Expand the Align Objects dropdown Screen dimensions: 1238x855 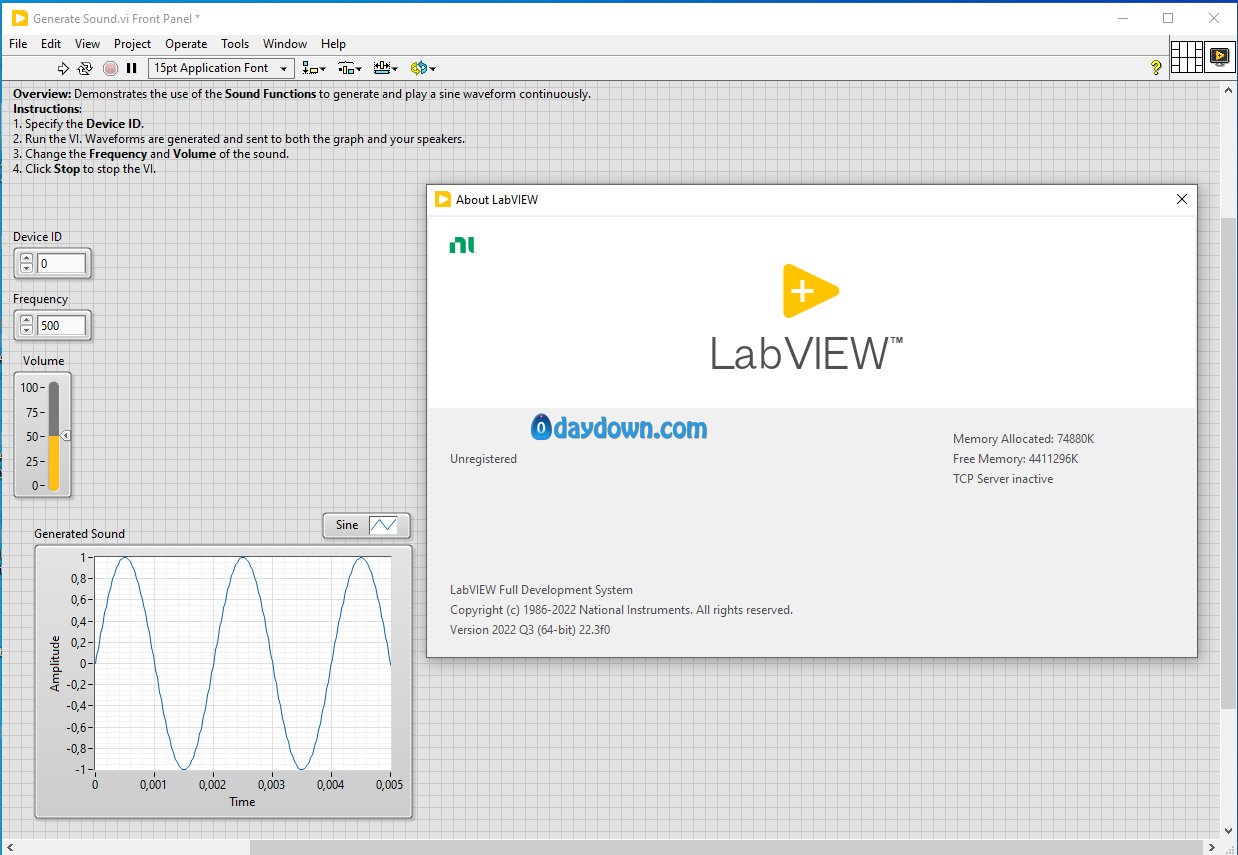314,68
